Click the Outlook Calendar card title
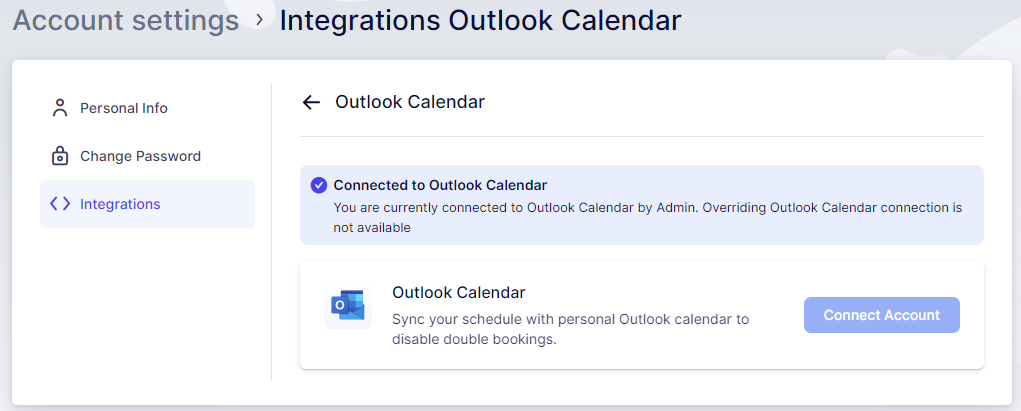 [459, 293]
